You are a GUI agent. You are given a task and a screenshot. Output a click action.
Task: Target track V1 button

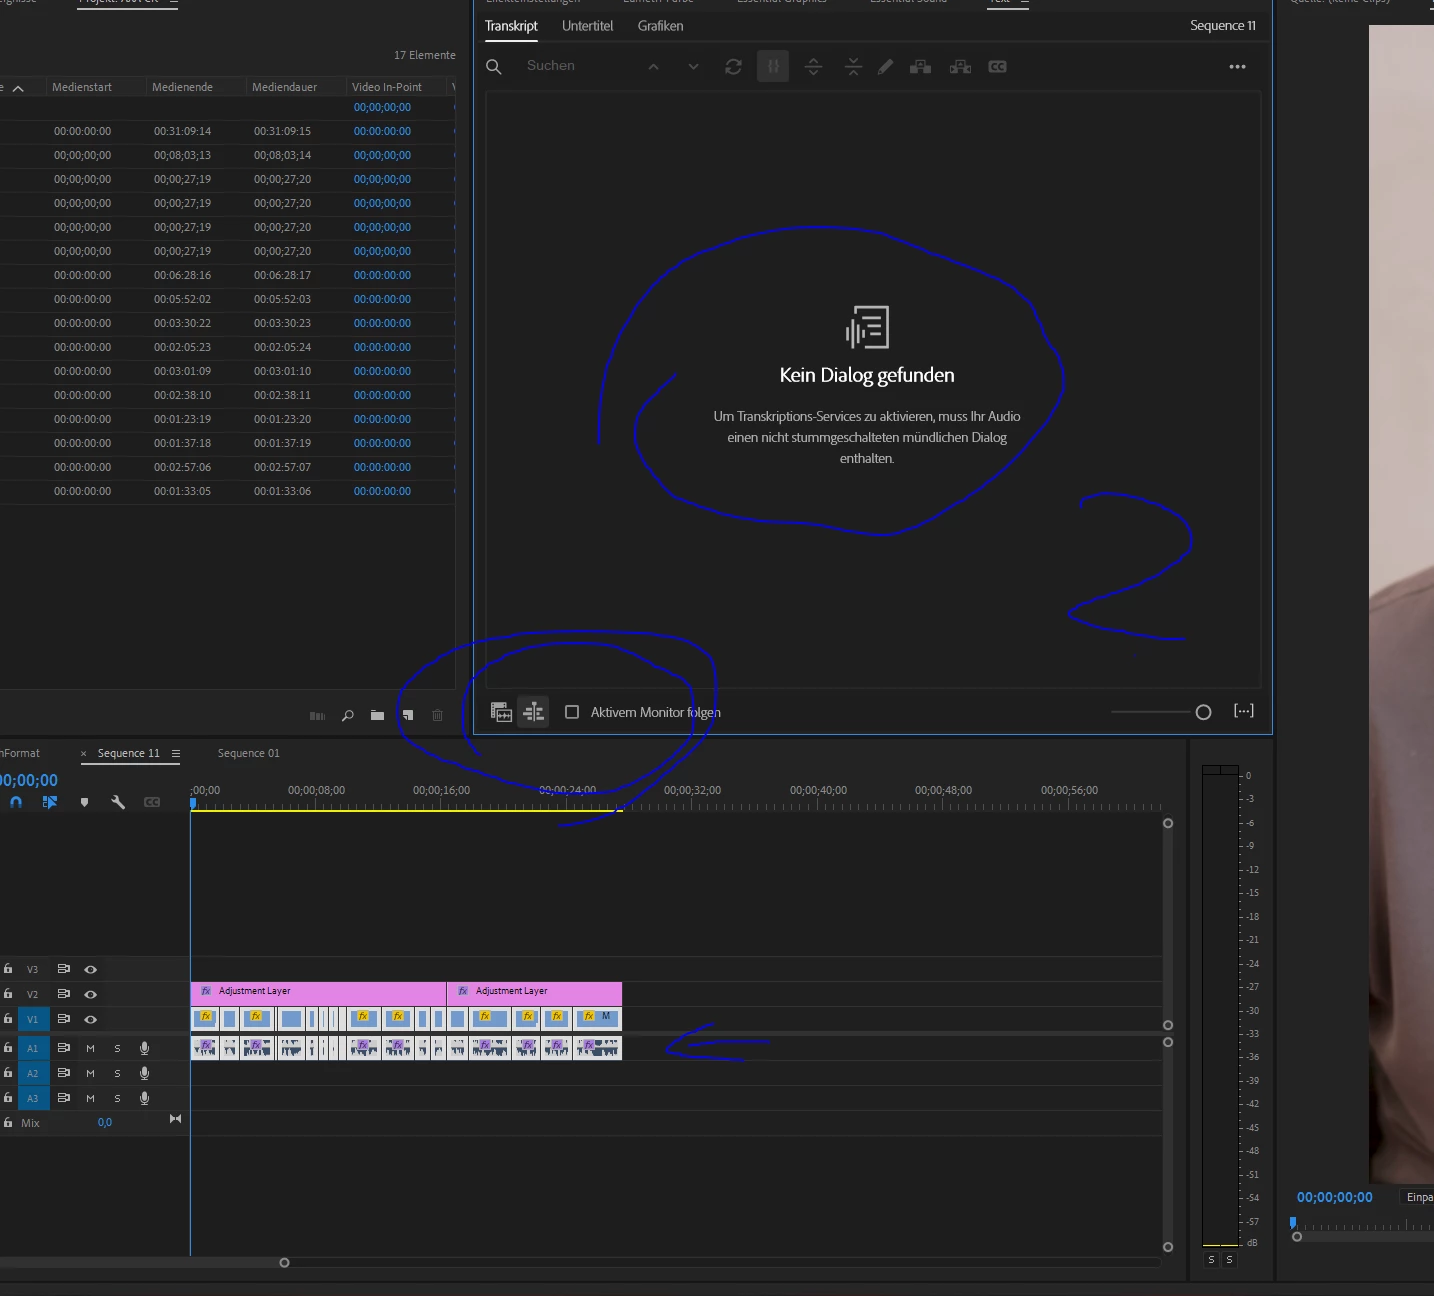32,1019
